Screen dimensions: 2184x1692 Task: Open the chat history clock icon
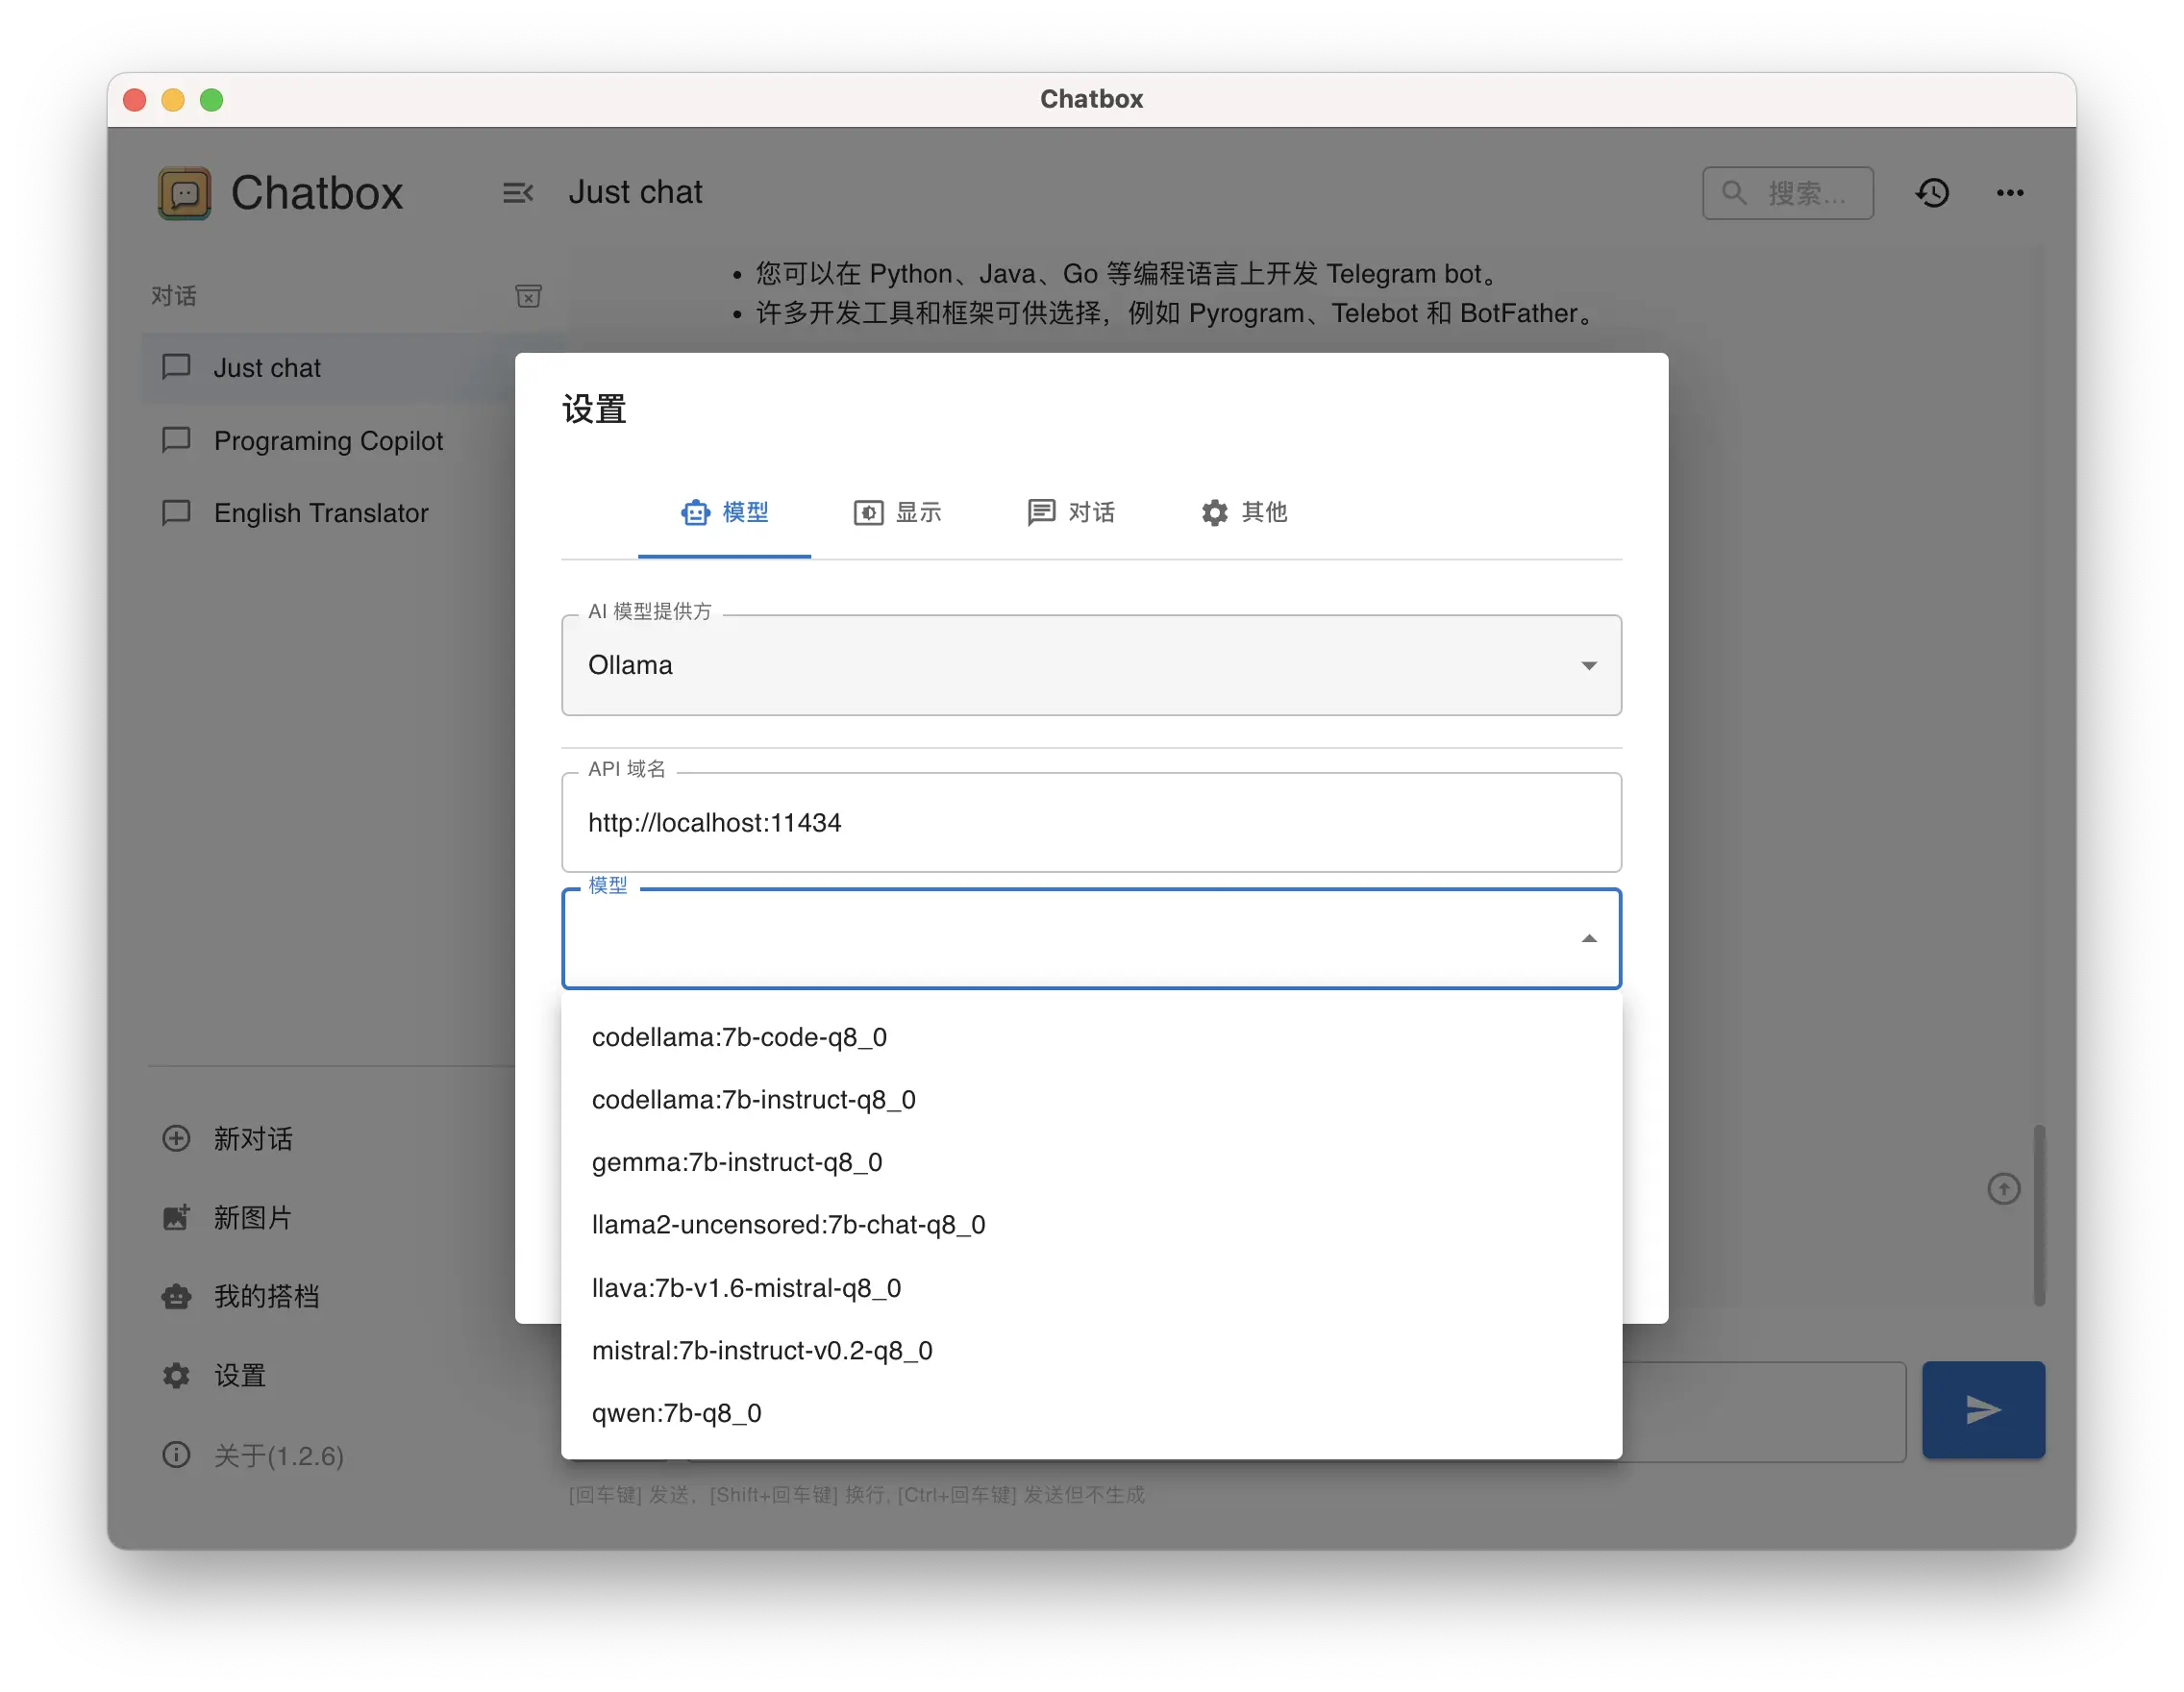1932,193
